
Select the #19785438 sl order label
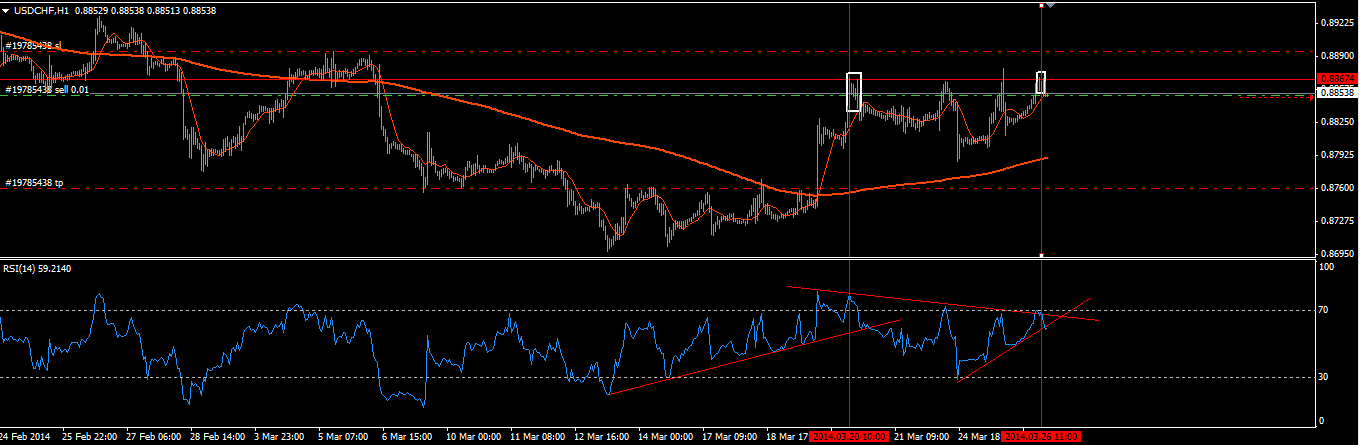point(33,46)
